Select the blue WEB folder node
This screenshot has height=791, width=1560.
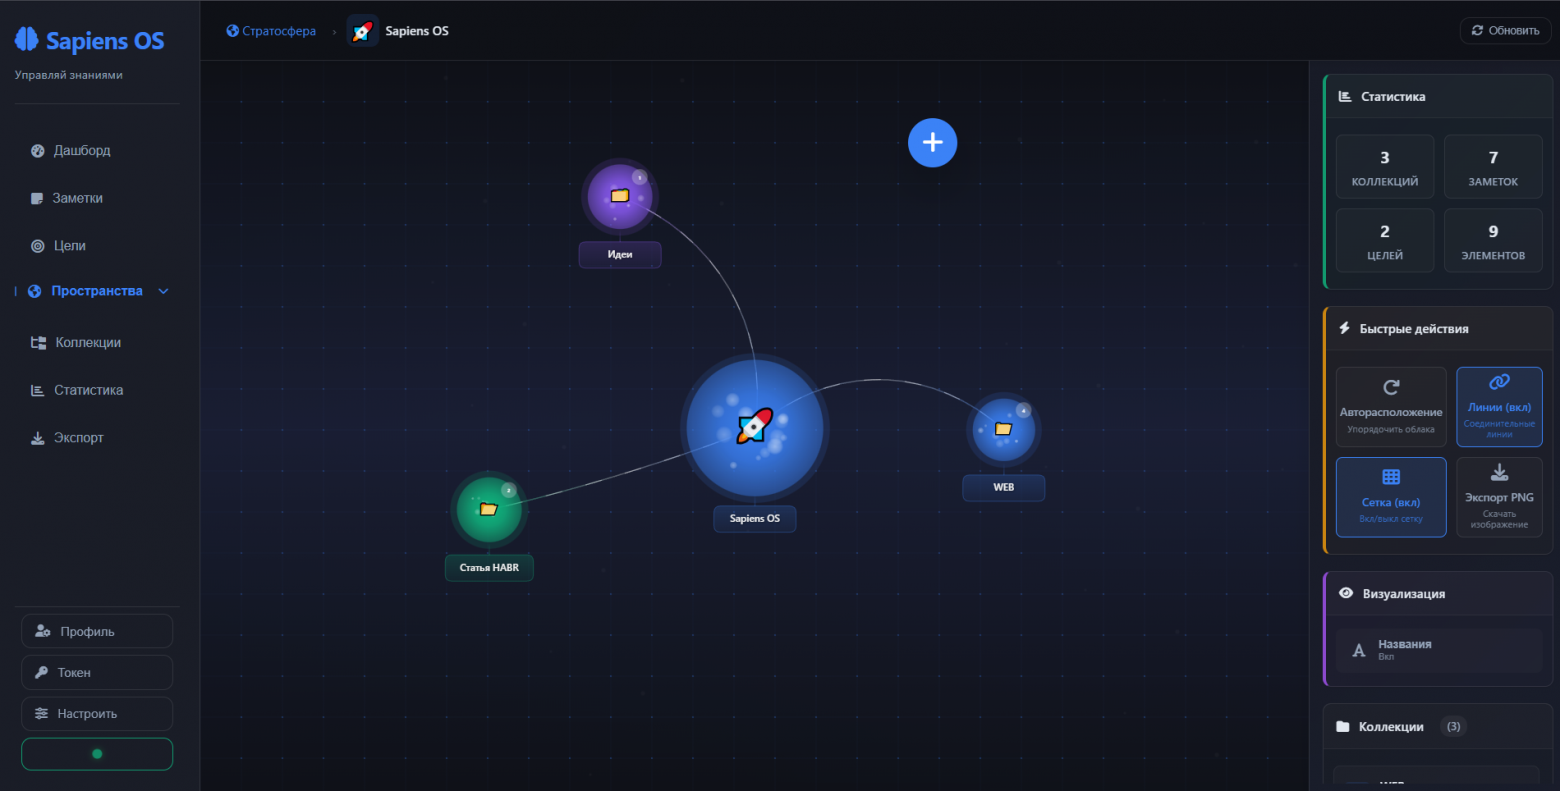pyautogui.click(x=1003, y=429)
